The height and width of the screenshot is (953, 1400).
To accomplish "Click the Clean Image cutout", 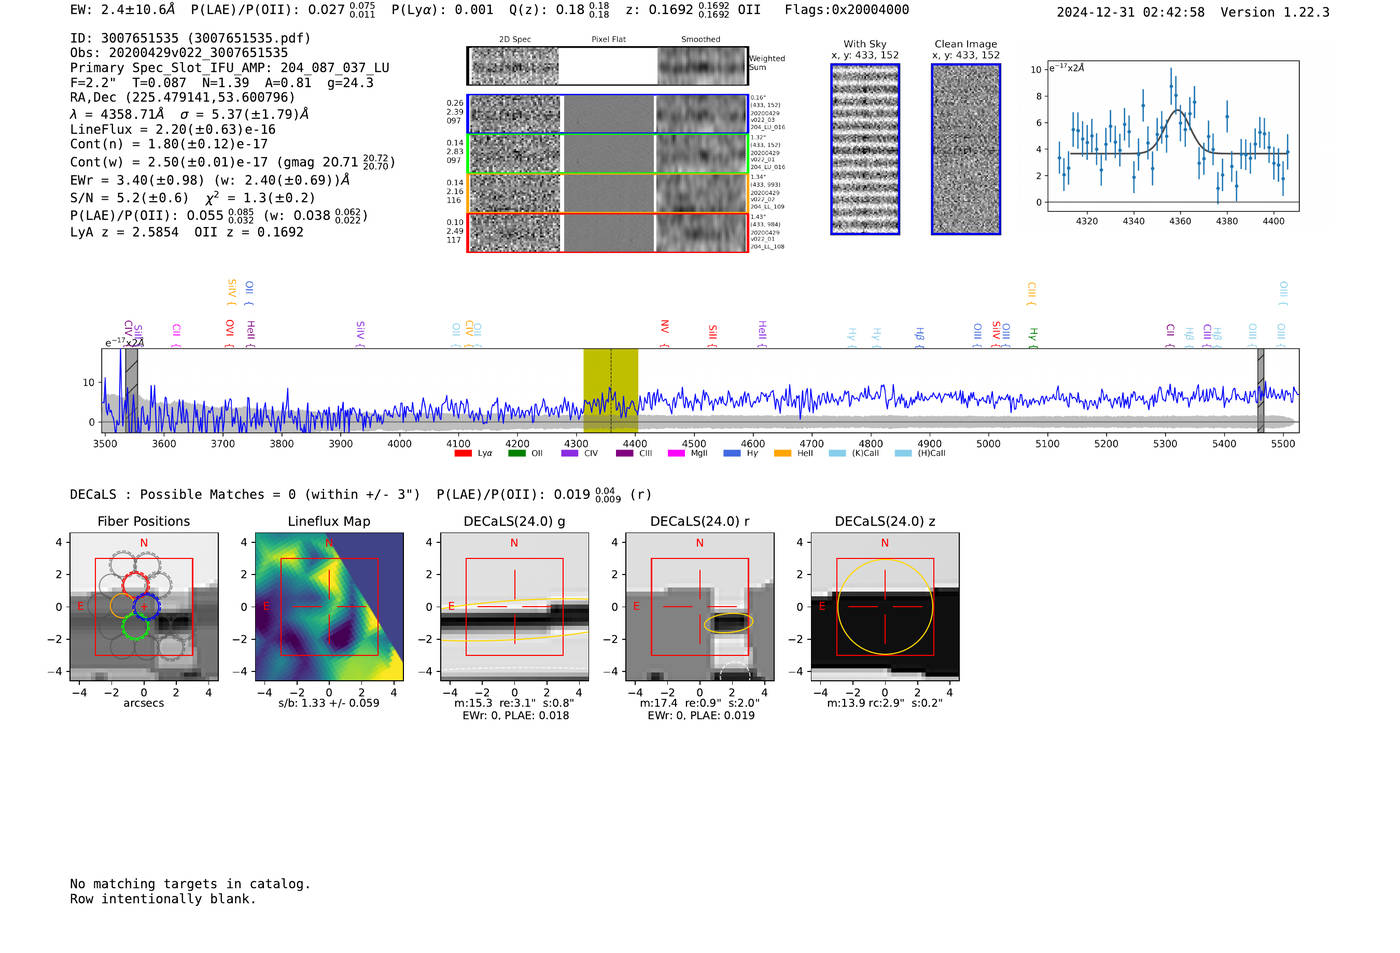I will point(966,149).
